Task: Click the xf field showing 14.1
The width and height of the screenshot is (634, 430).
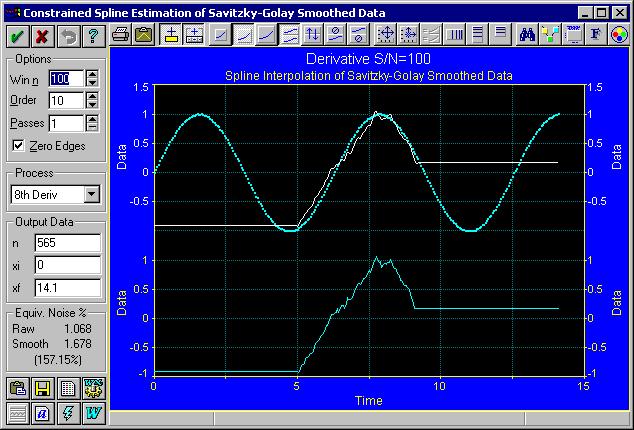Action: pos(68,288)
